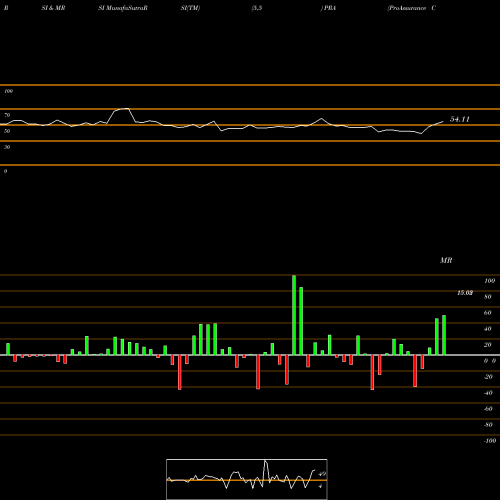Click the MR axis label -100

point(489,441)
